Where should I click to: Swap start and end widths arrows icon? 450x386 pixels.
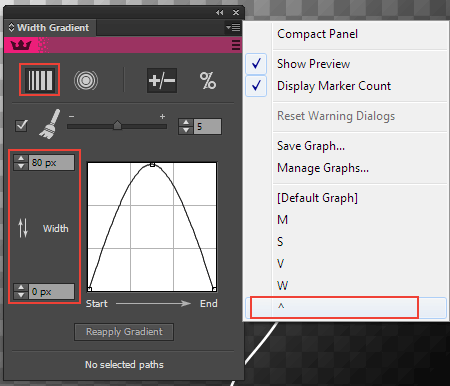pyautogui.click(x=23, y=228)
